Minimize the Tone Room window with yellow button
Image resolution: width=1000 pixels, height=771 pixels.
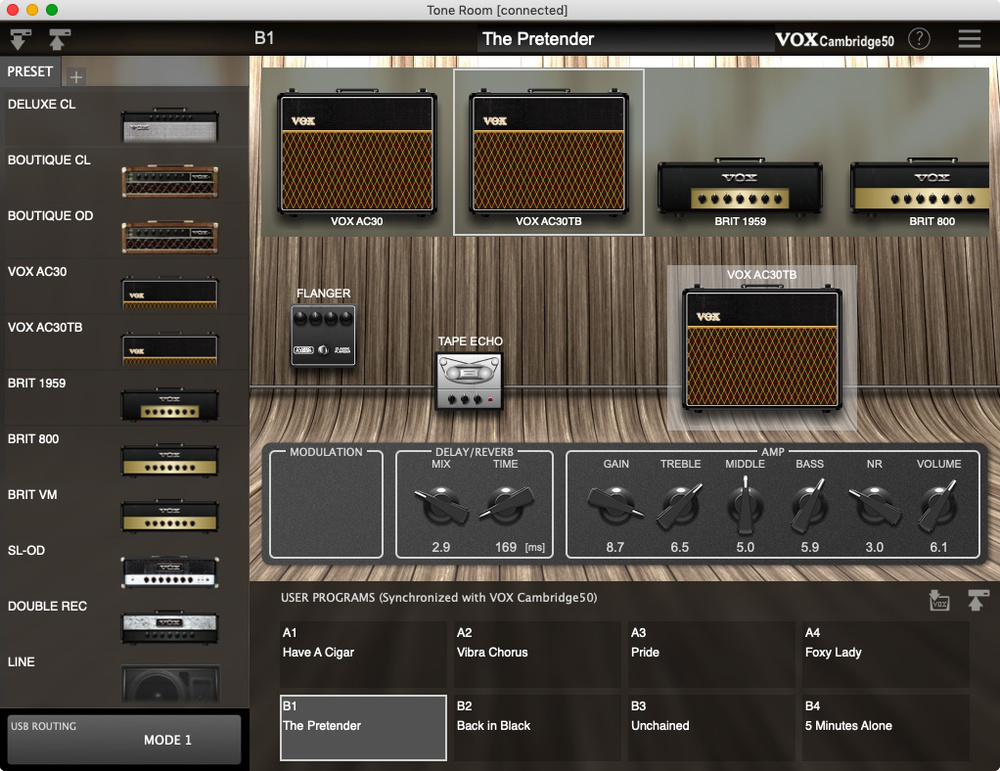(33, 10)
